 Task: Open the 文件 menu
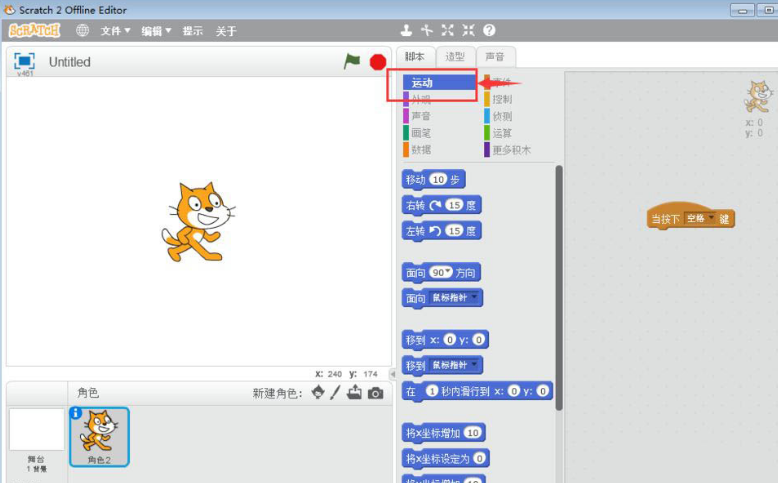[115, 31]
